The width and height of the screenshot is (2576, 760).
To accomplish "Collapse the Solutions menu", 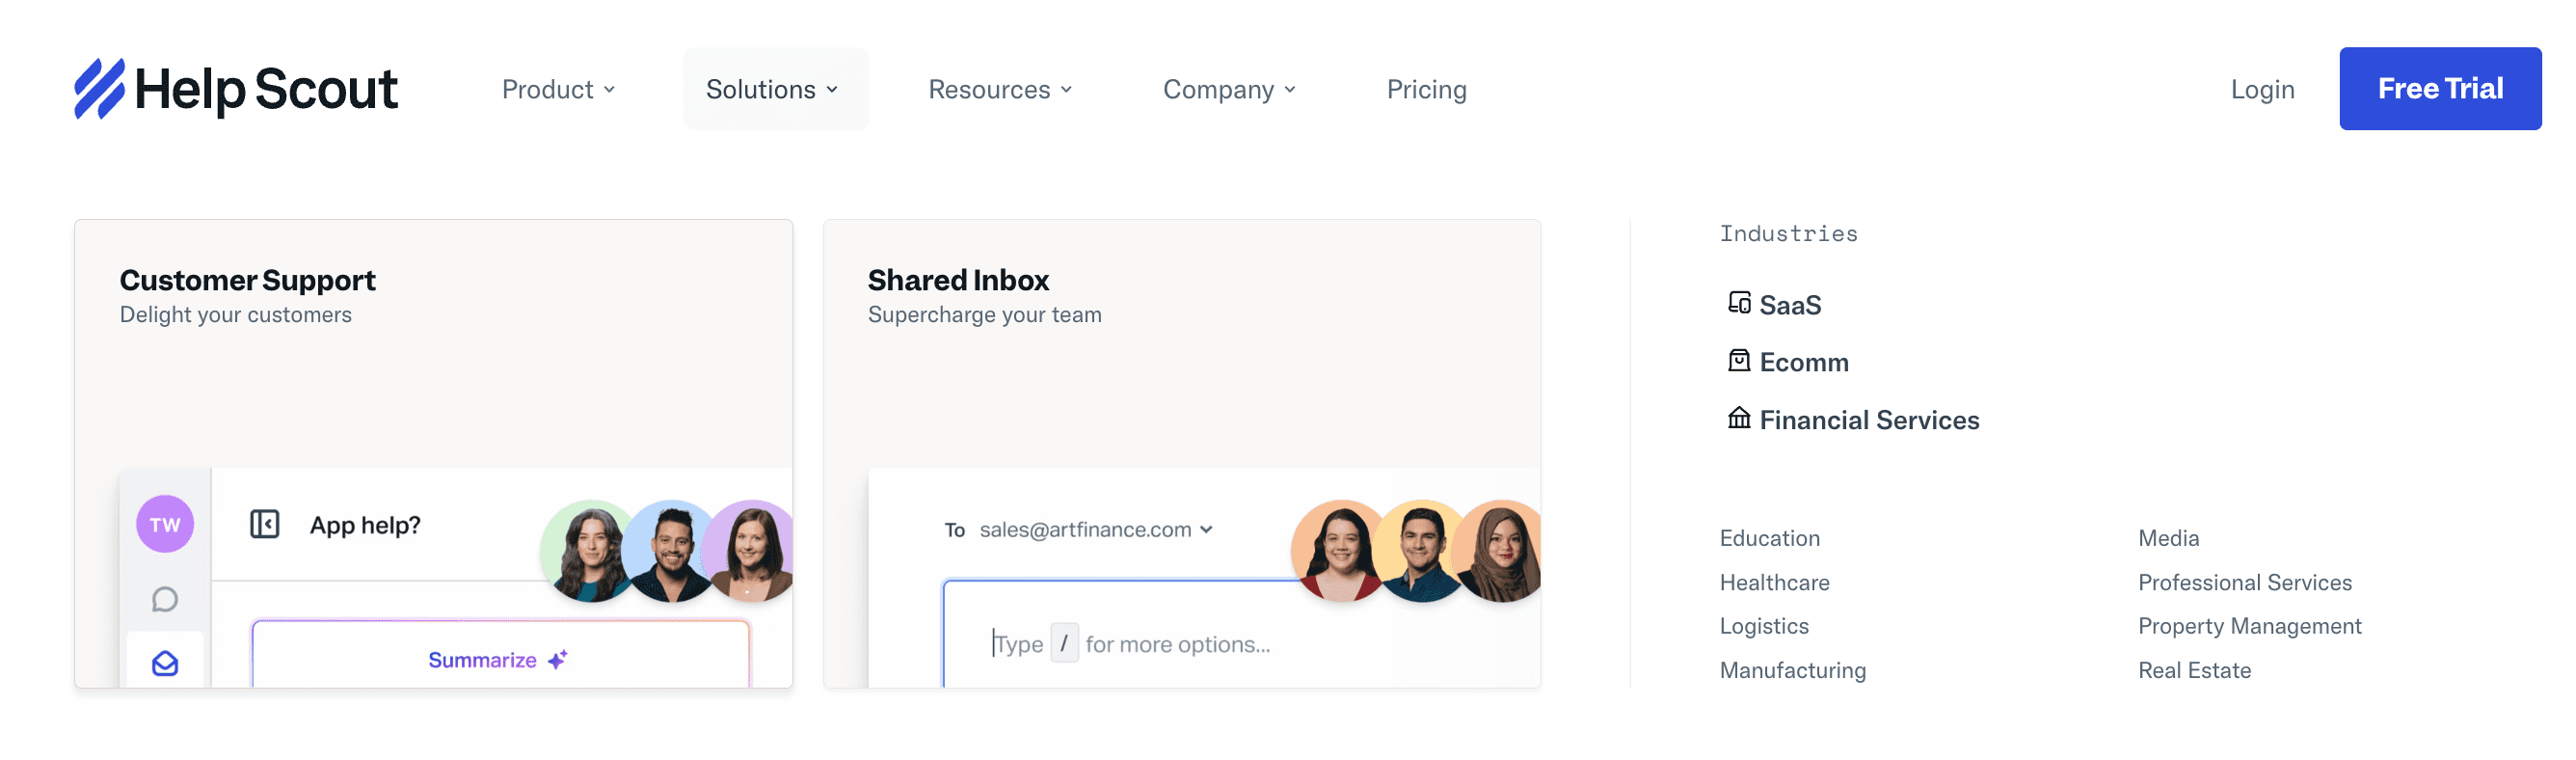I will coord(772,90).
